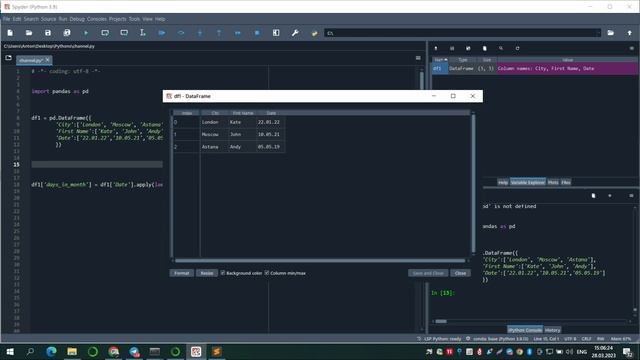
Task: Stop debugging with the blue square icon
Action: pos(257,33)
